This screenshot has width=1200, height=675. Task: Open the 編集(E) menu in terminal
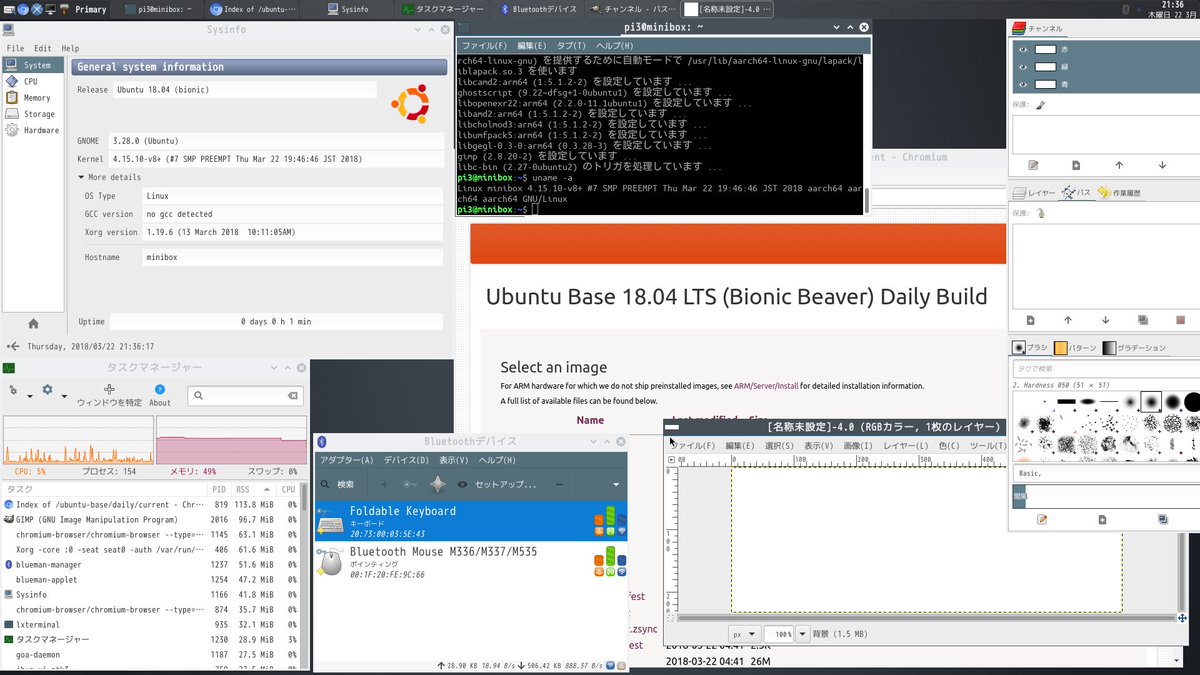532,46
